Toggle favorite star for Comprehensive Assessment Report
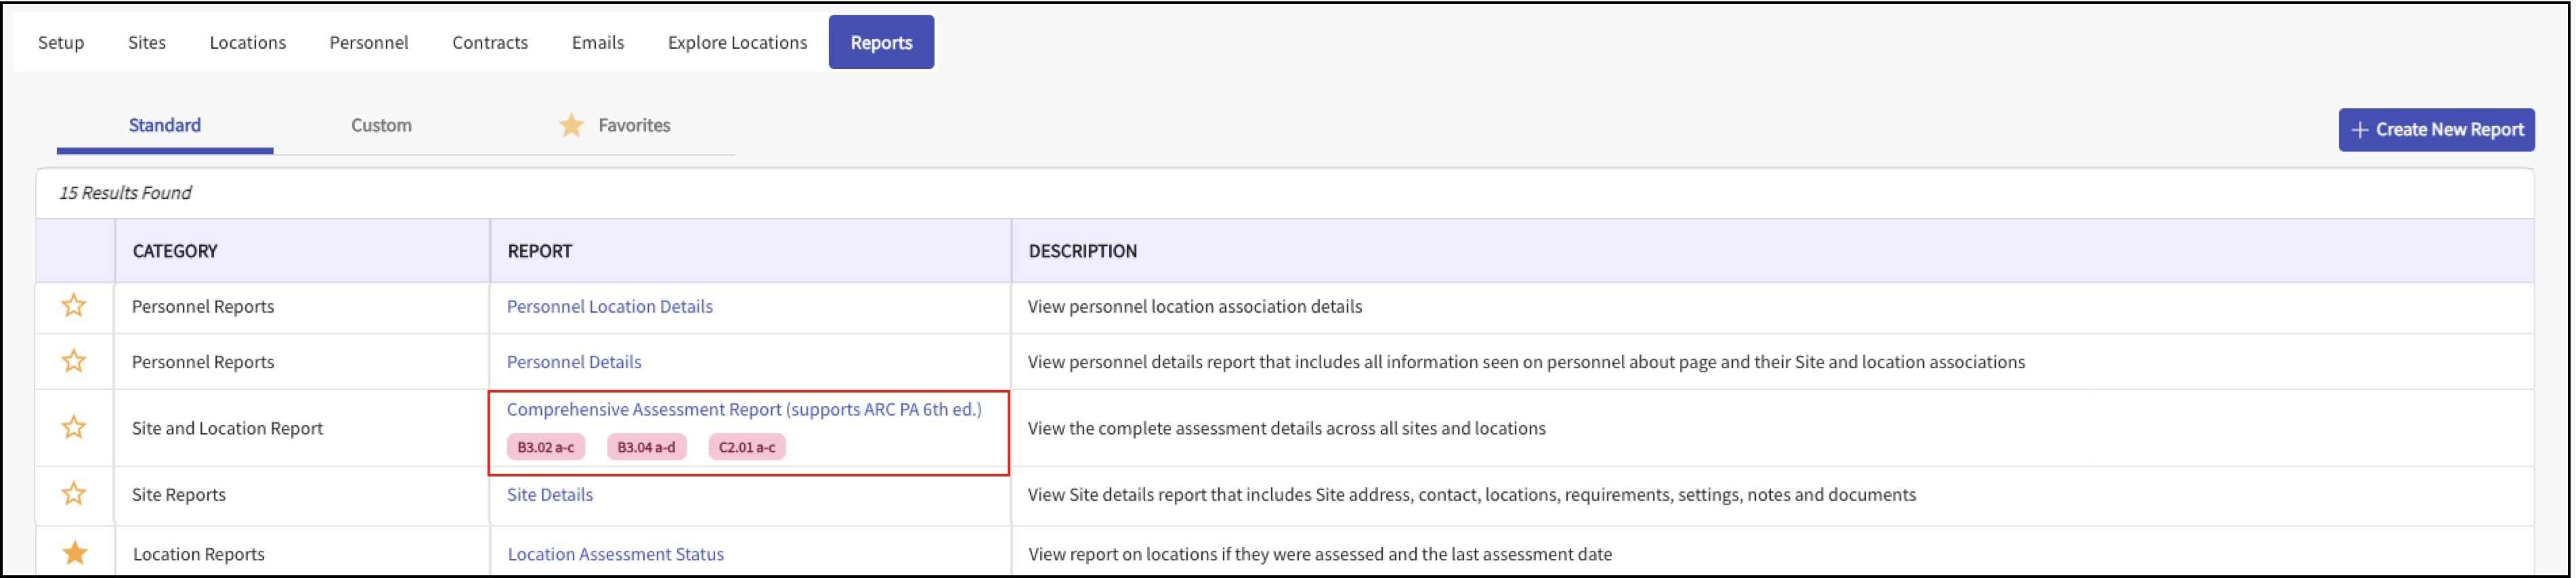This screenshot has width=2576, height=578. [x=74, y=428]
